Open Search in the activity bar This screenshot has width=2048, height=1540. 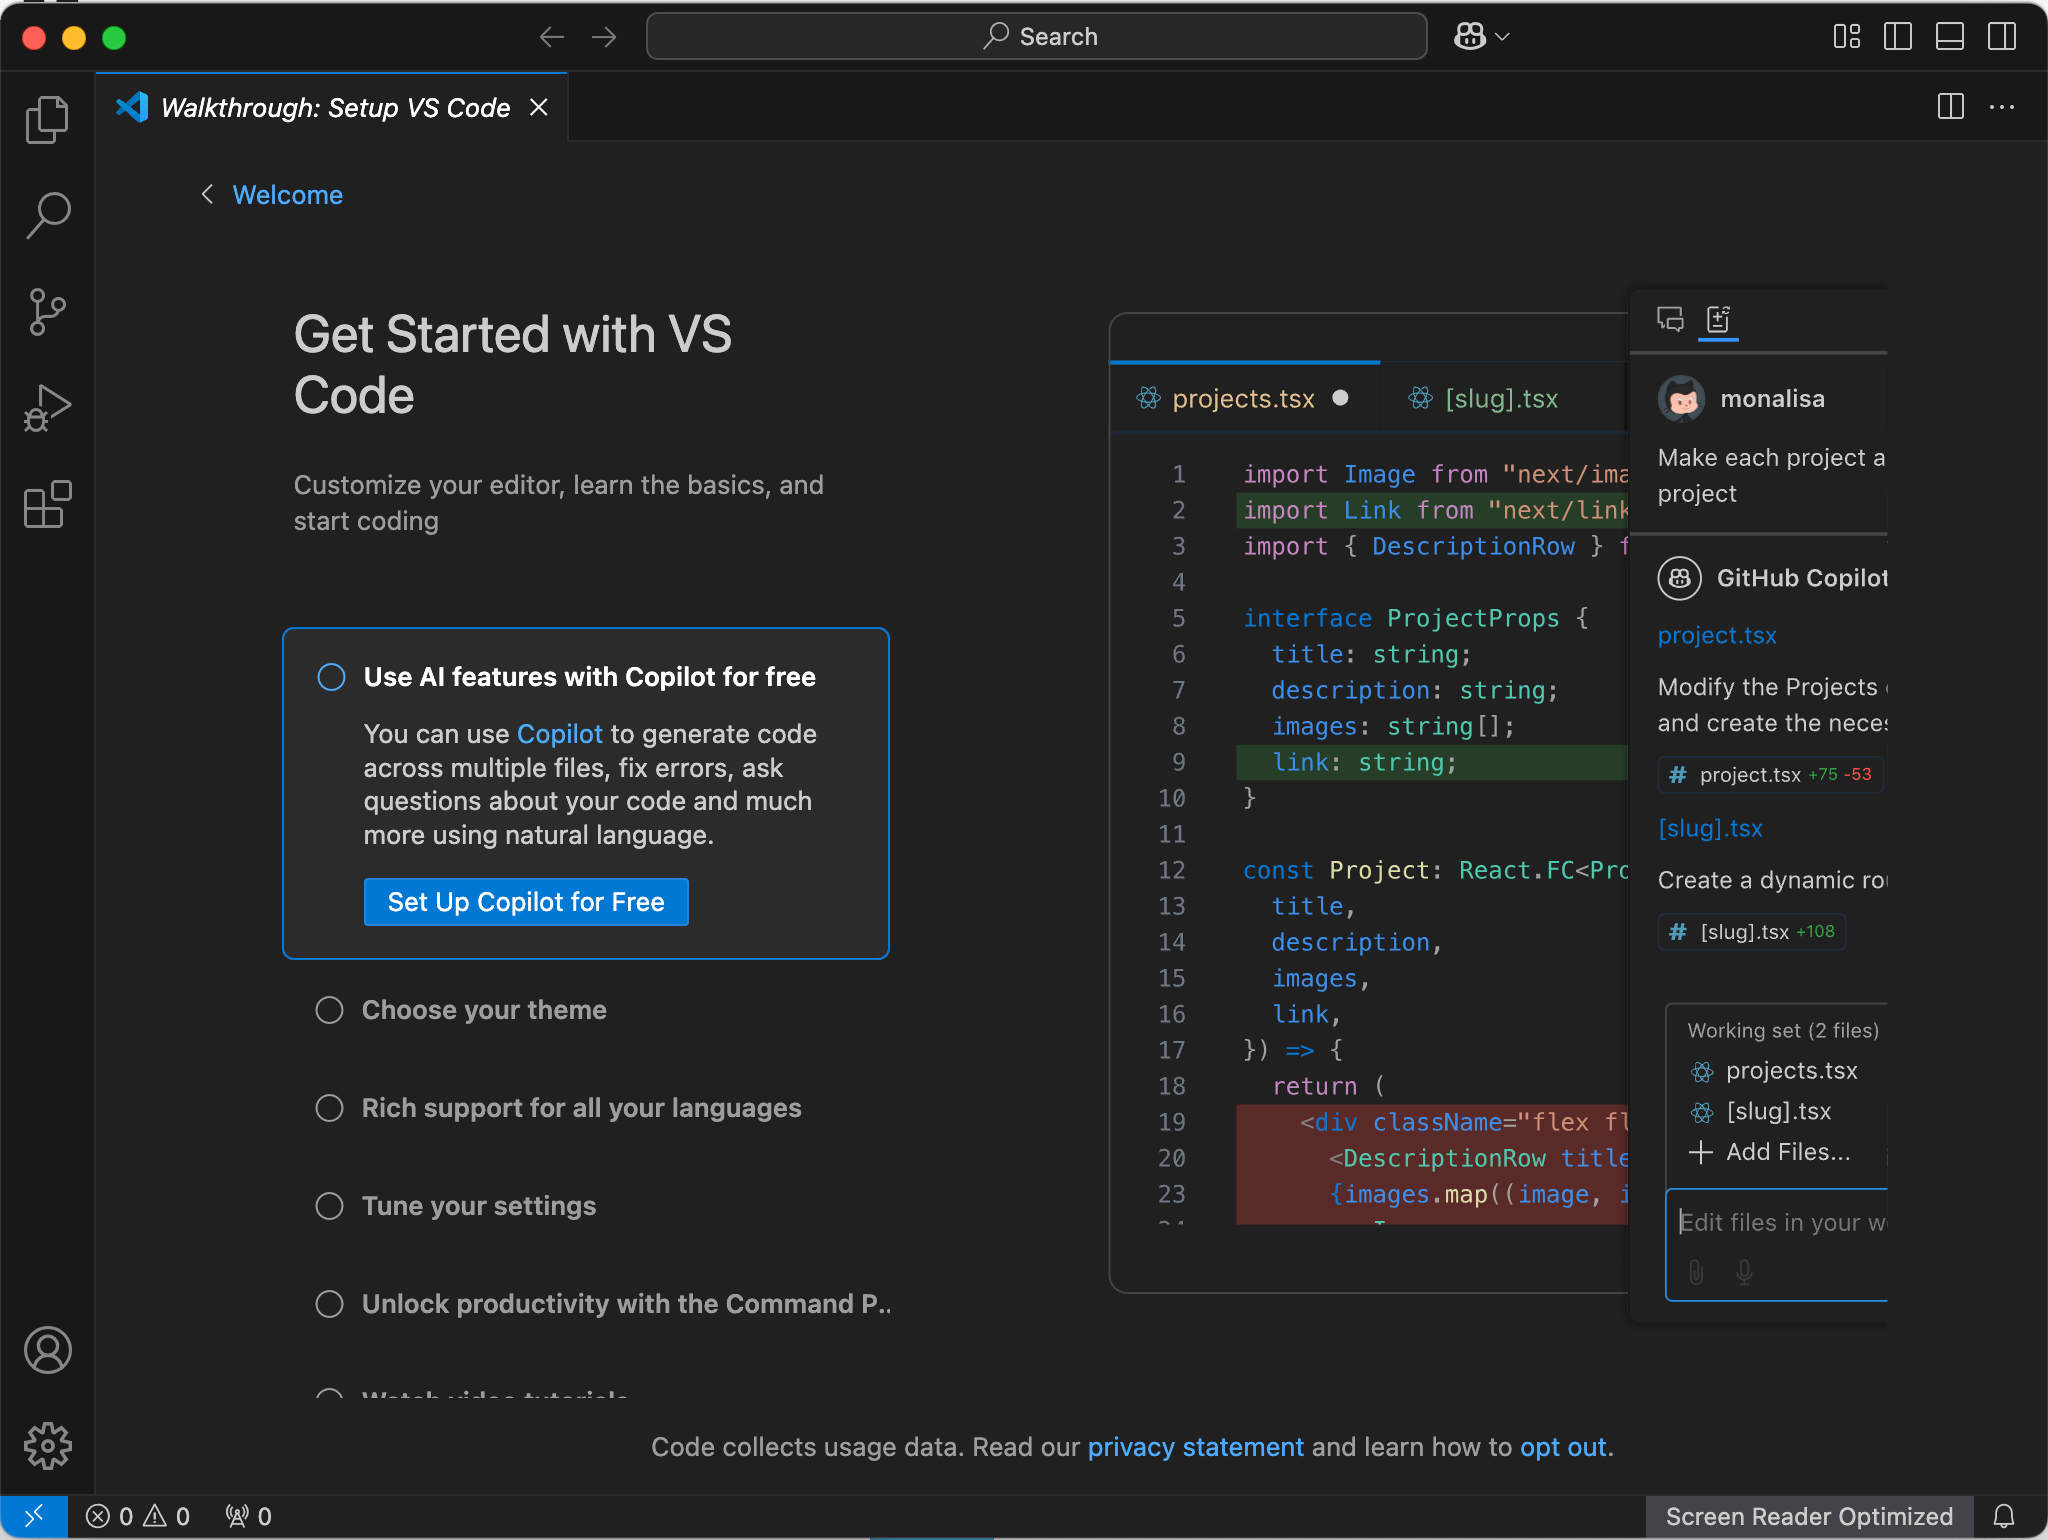coord(46,213)
